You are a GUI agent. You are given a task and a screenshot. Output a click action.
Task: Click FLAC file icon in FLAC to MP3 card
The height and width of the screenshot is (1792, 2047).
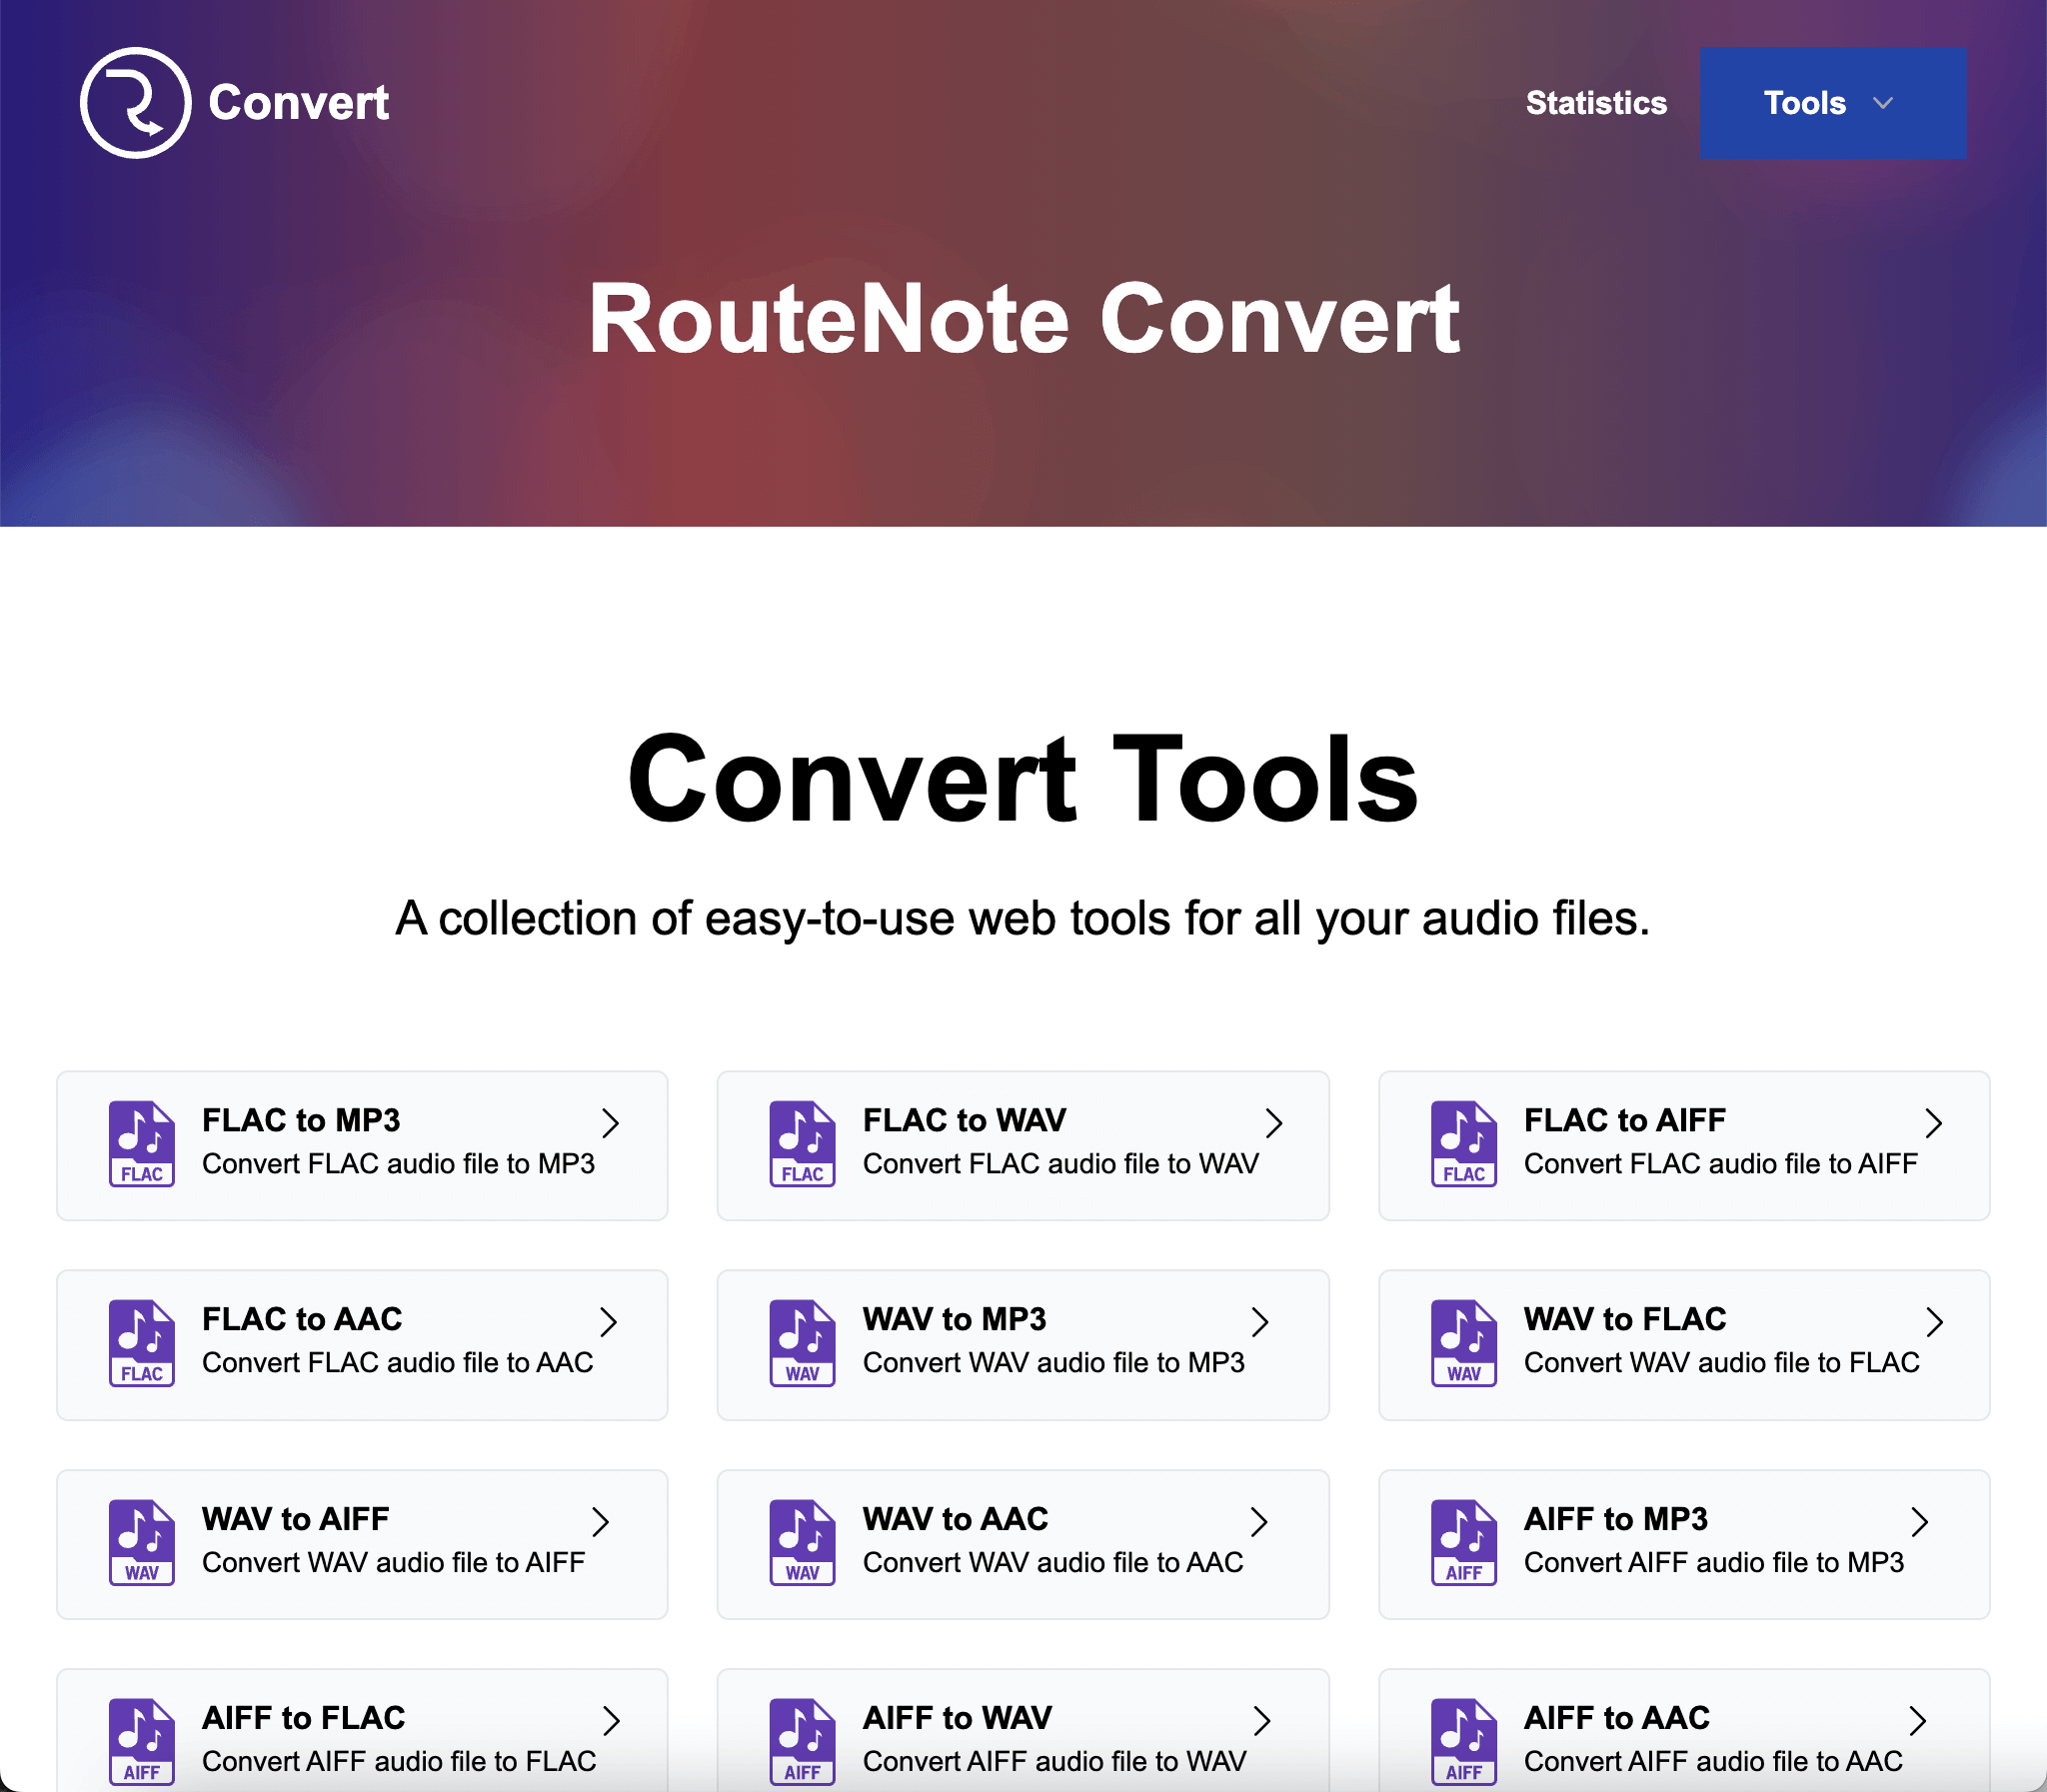point(141,1144)
